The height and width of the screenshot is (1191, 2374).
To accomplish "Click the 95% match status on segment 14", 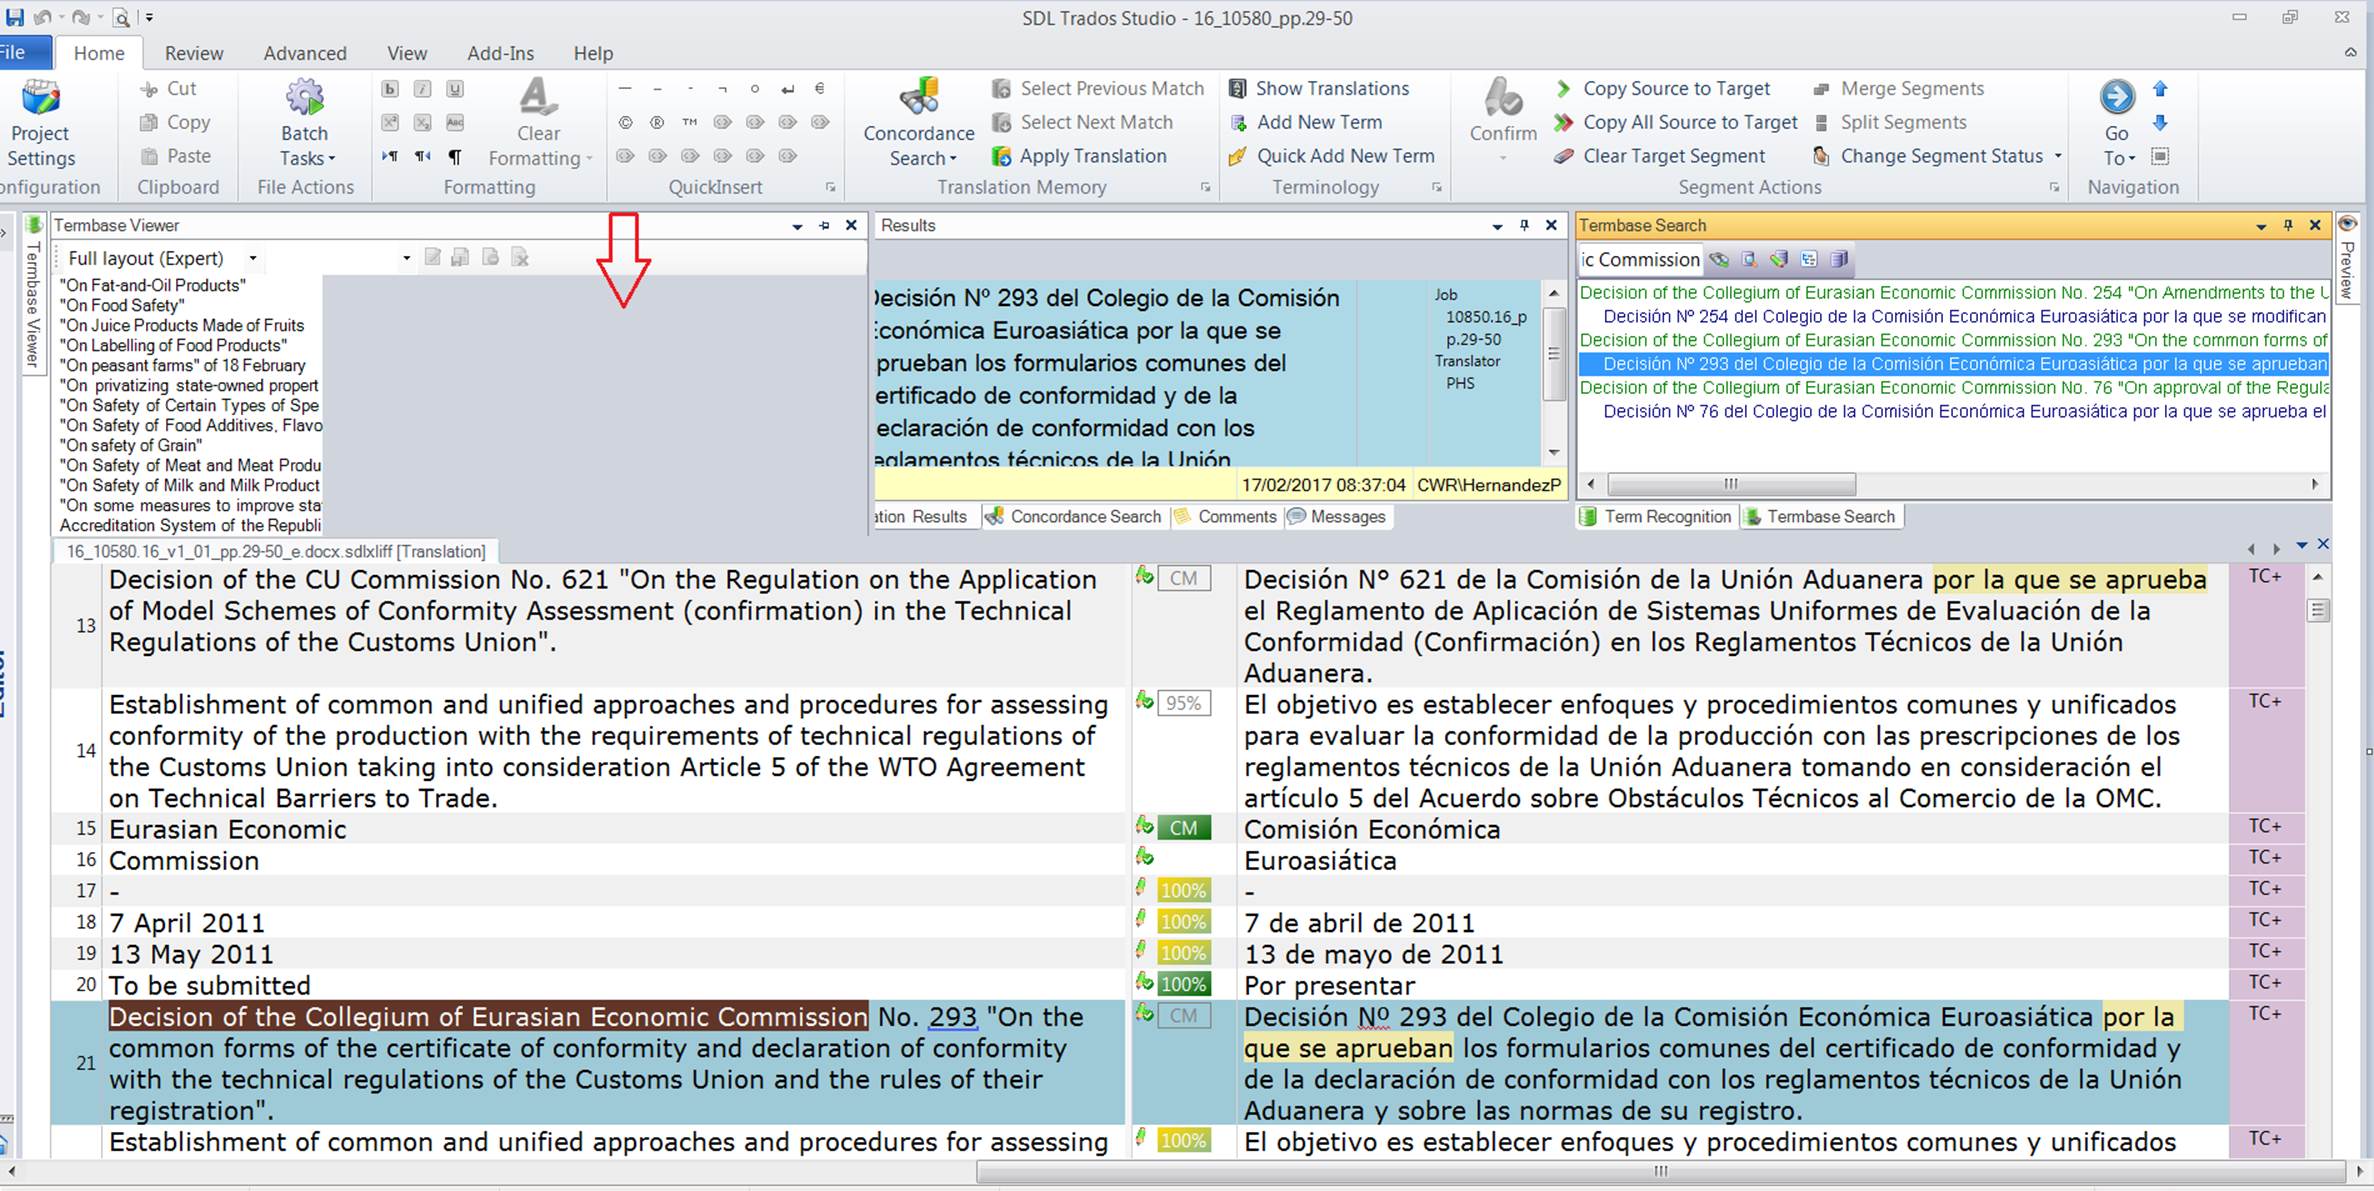I will (1183, 703).
